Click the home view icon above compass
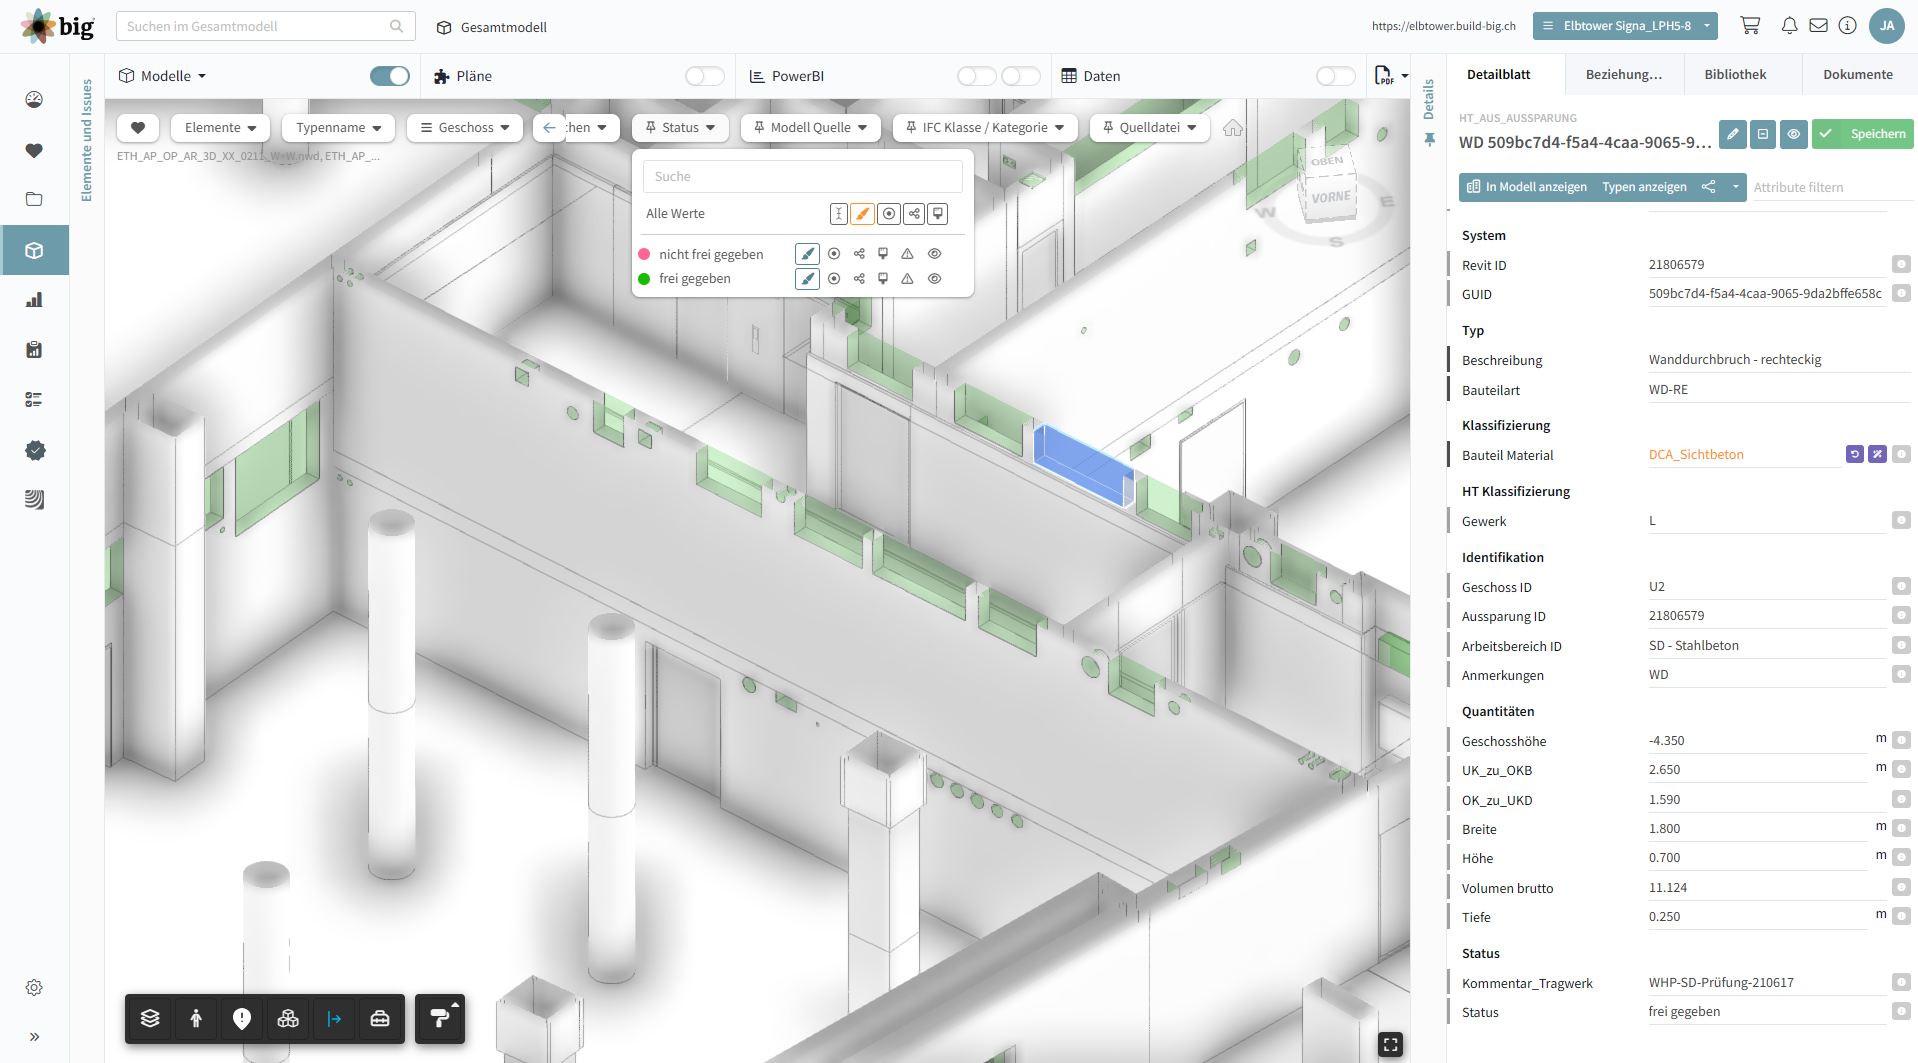 (1233, 128)
